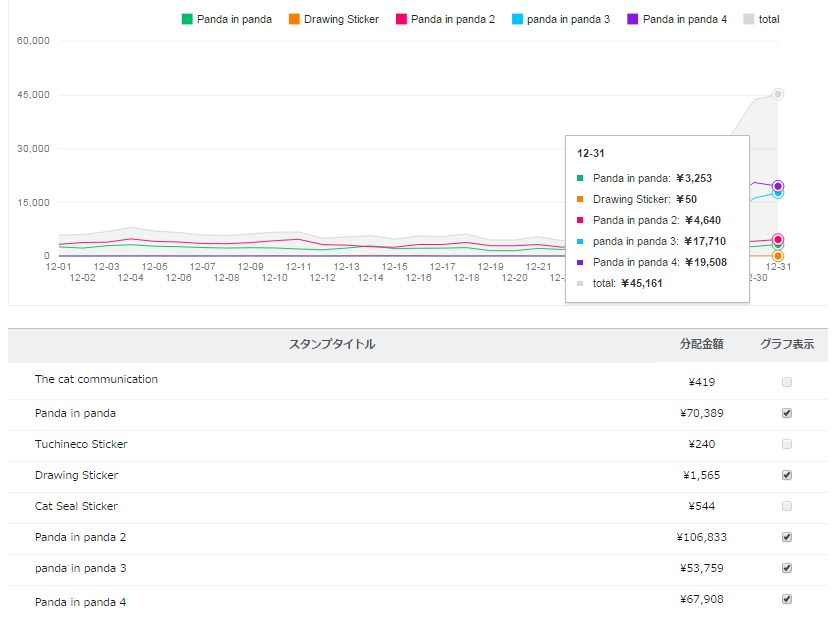Enable graph for Tuchineco Sticker
Viewport: 839px width, 617px height.
point(787,444)
